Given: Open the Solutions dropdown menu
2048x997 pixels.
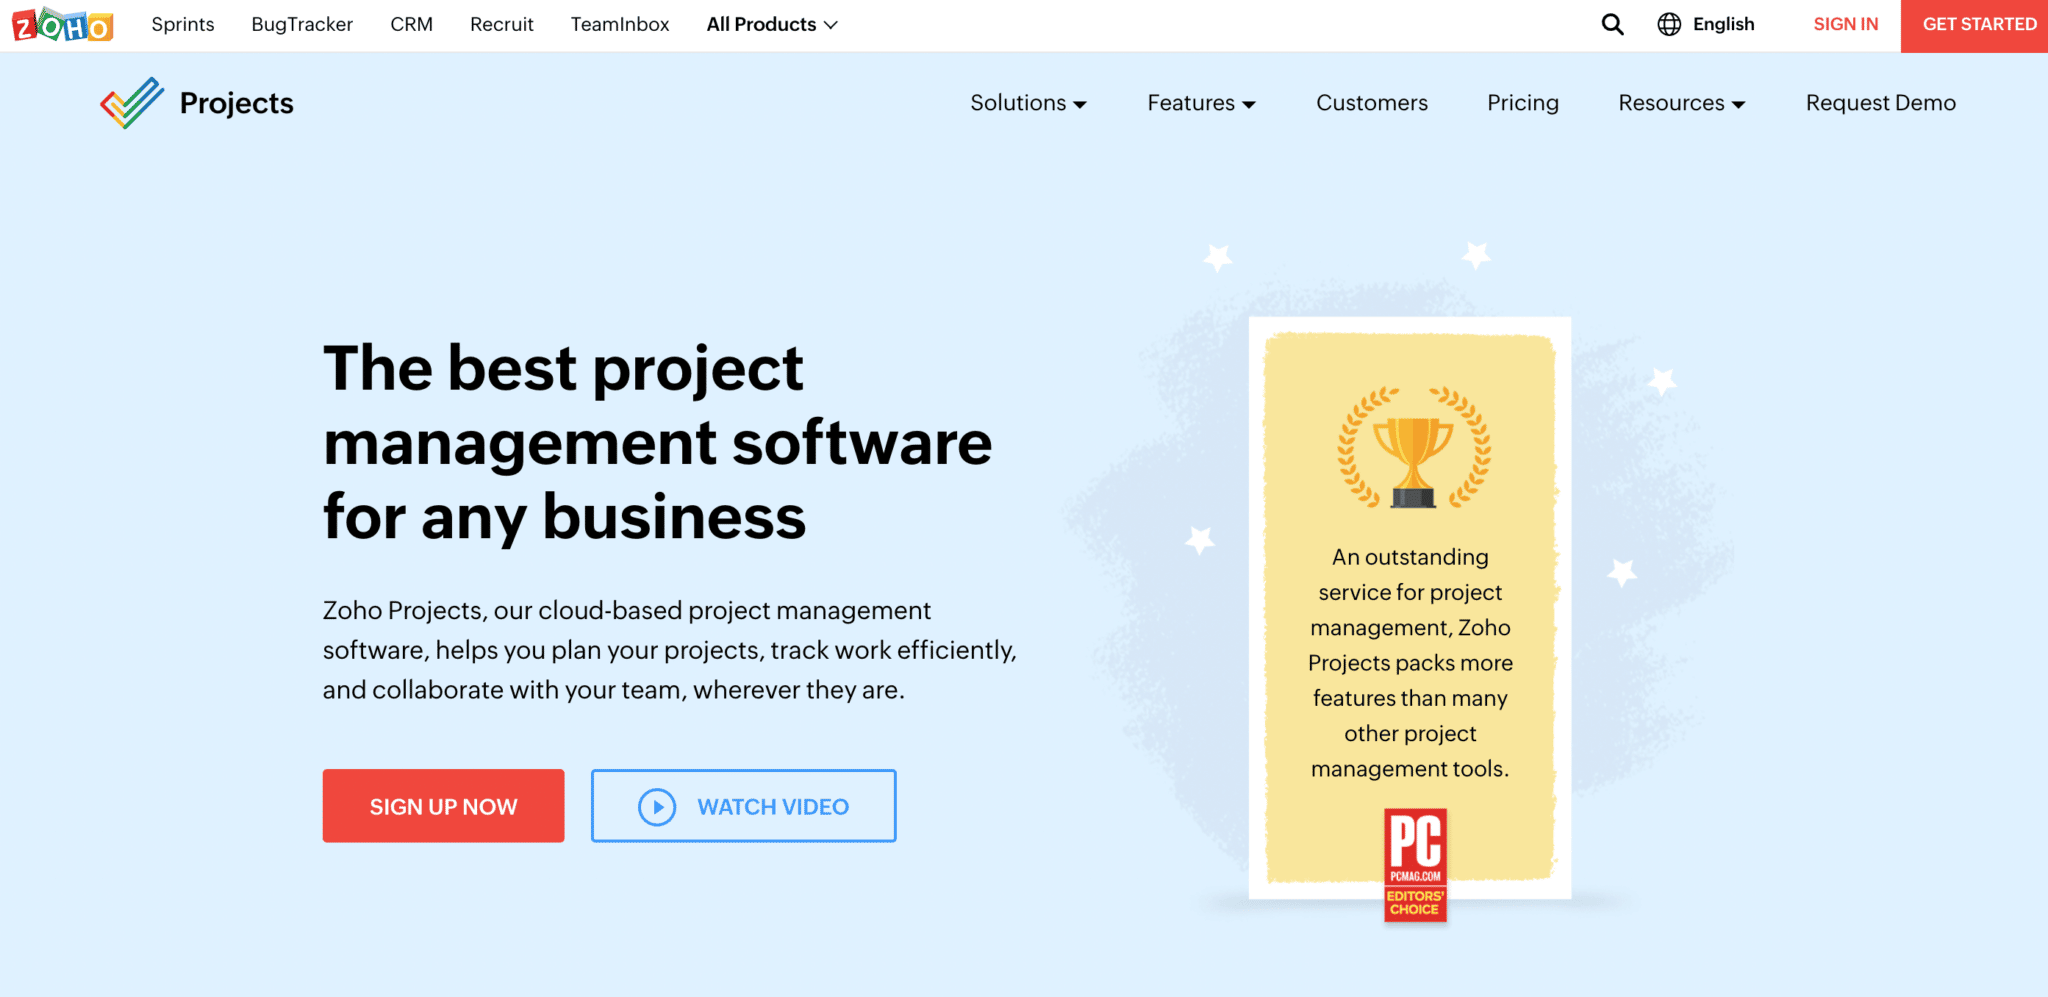Looking at the screenshot, I should pos(1027,103).
